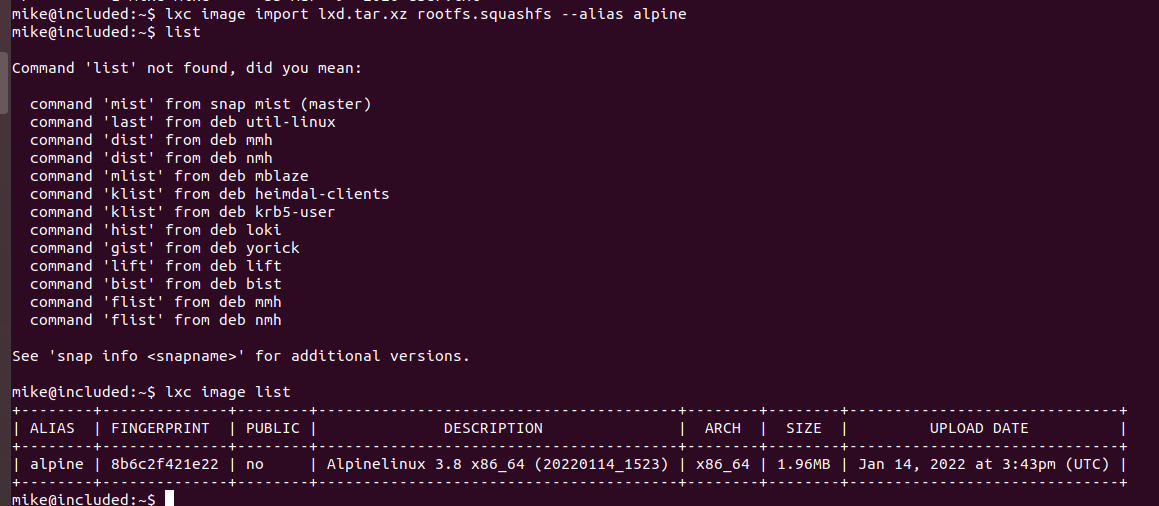Click the DESCRIPTION column header

tap(493, 428)
